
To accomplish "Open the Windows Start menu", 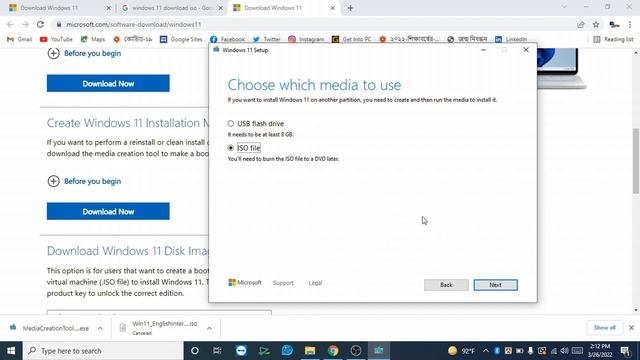I will 11,351.
